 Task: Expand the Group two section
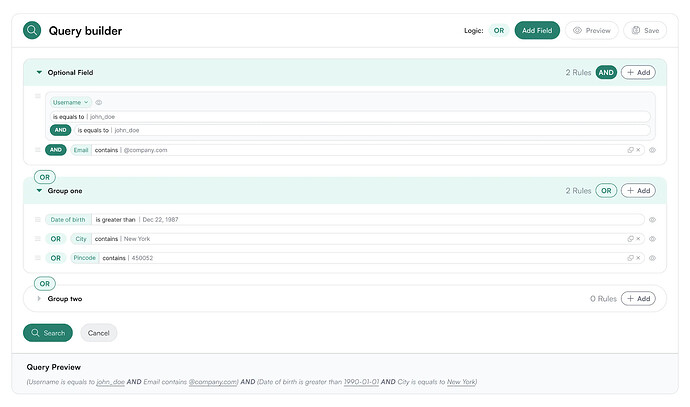pyautogui.click(x=39, y=298)
